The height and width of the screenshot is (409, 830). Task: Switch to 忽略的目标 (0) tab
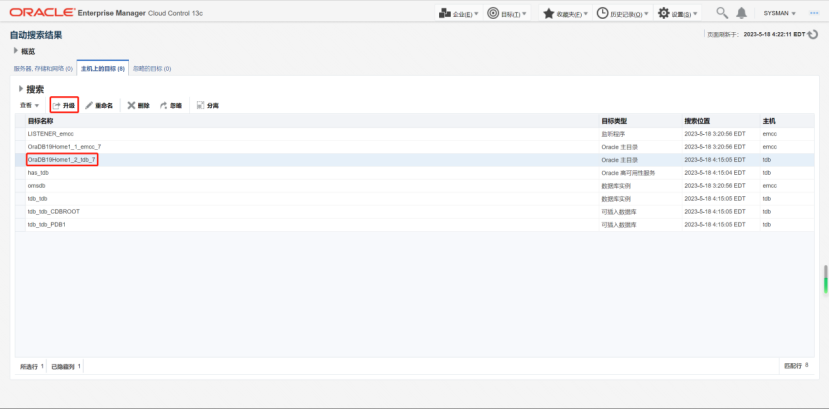151,69
